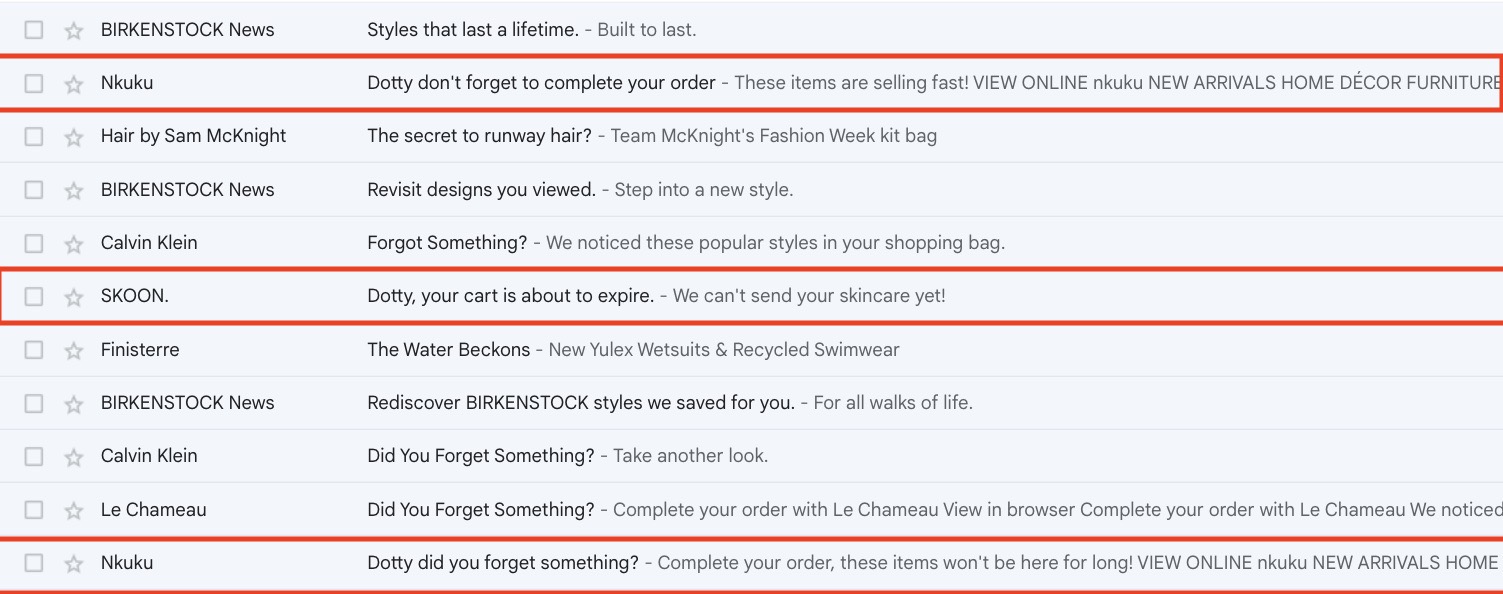Click the sender name "Le Chameau"

pyautogui.click(x=153, y=509)
